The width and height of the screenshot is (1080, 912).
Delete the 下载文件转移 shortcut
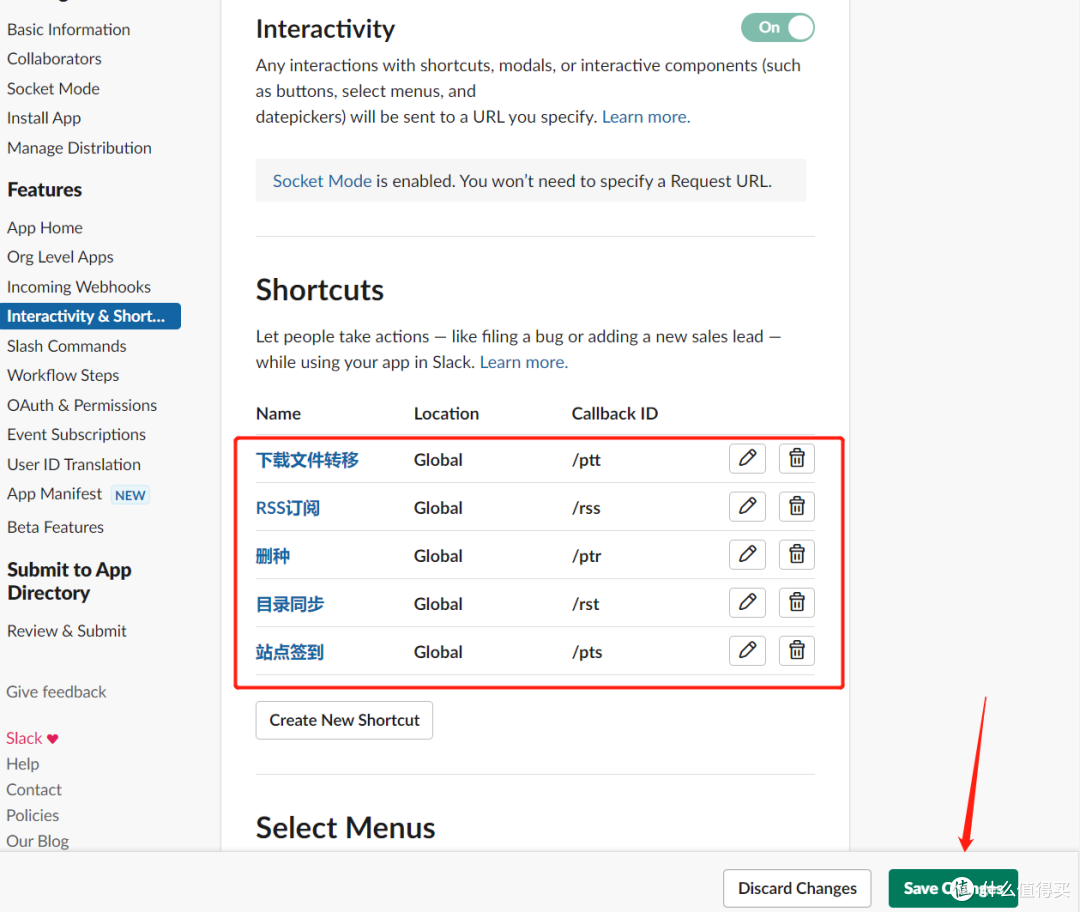(797, 459)
